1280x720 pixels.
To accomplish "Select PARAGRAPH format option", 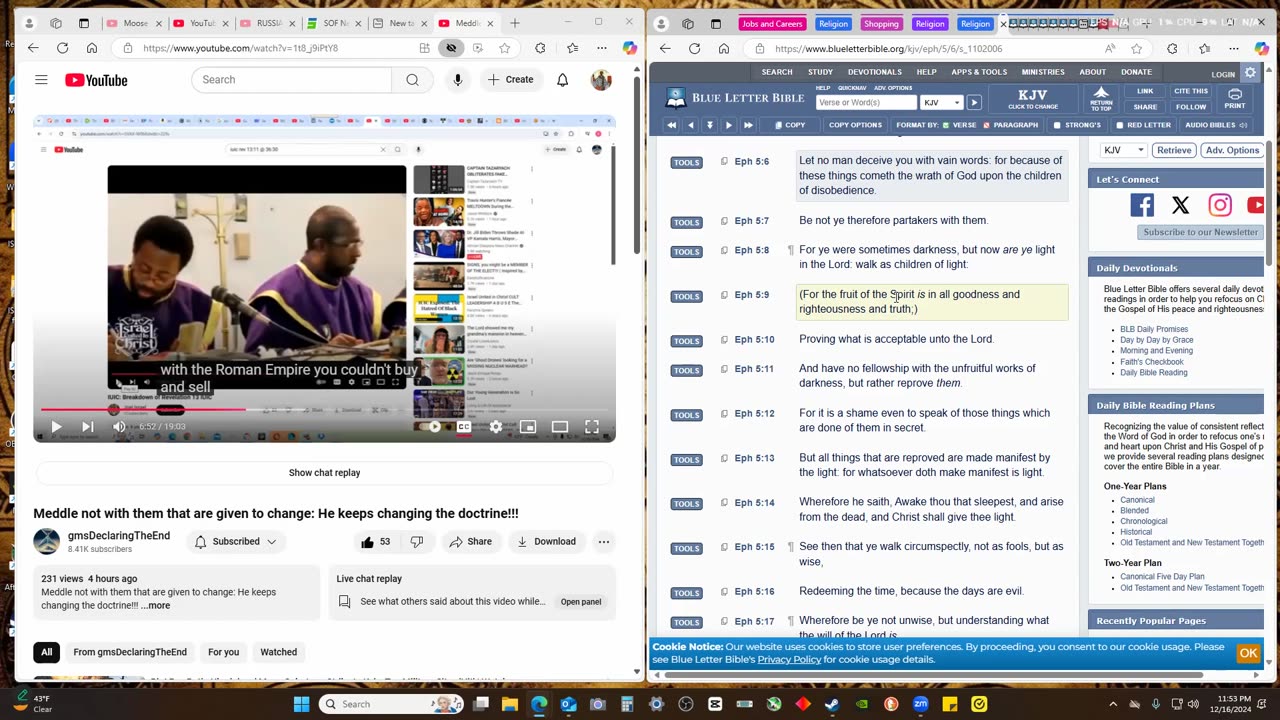I will click(x=1010, y=125).
